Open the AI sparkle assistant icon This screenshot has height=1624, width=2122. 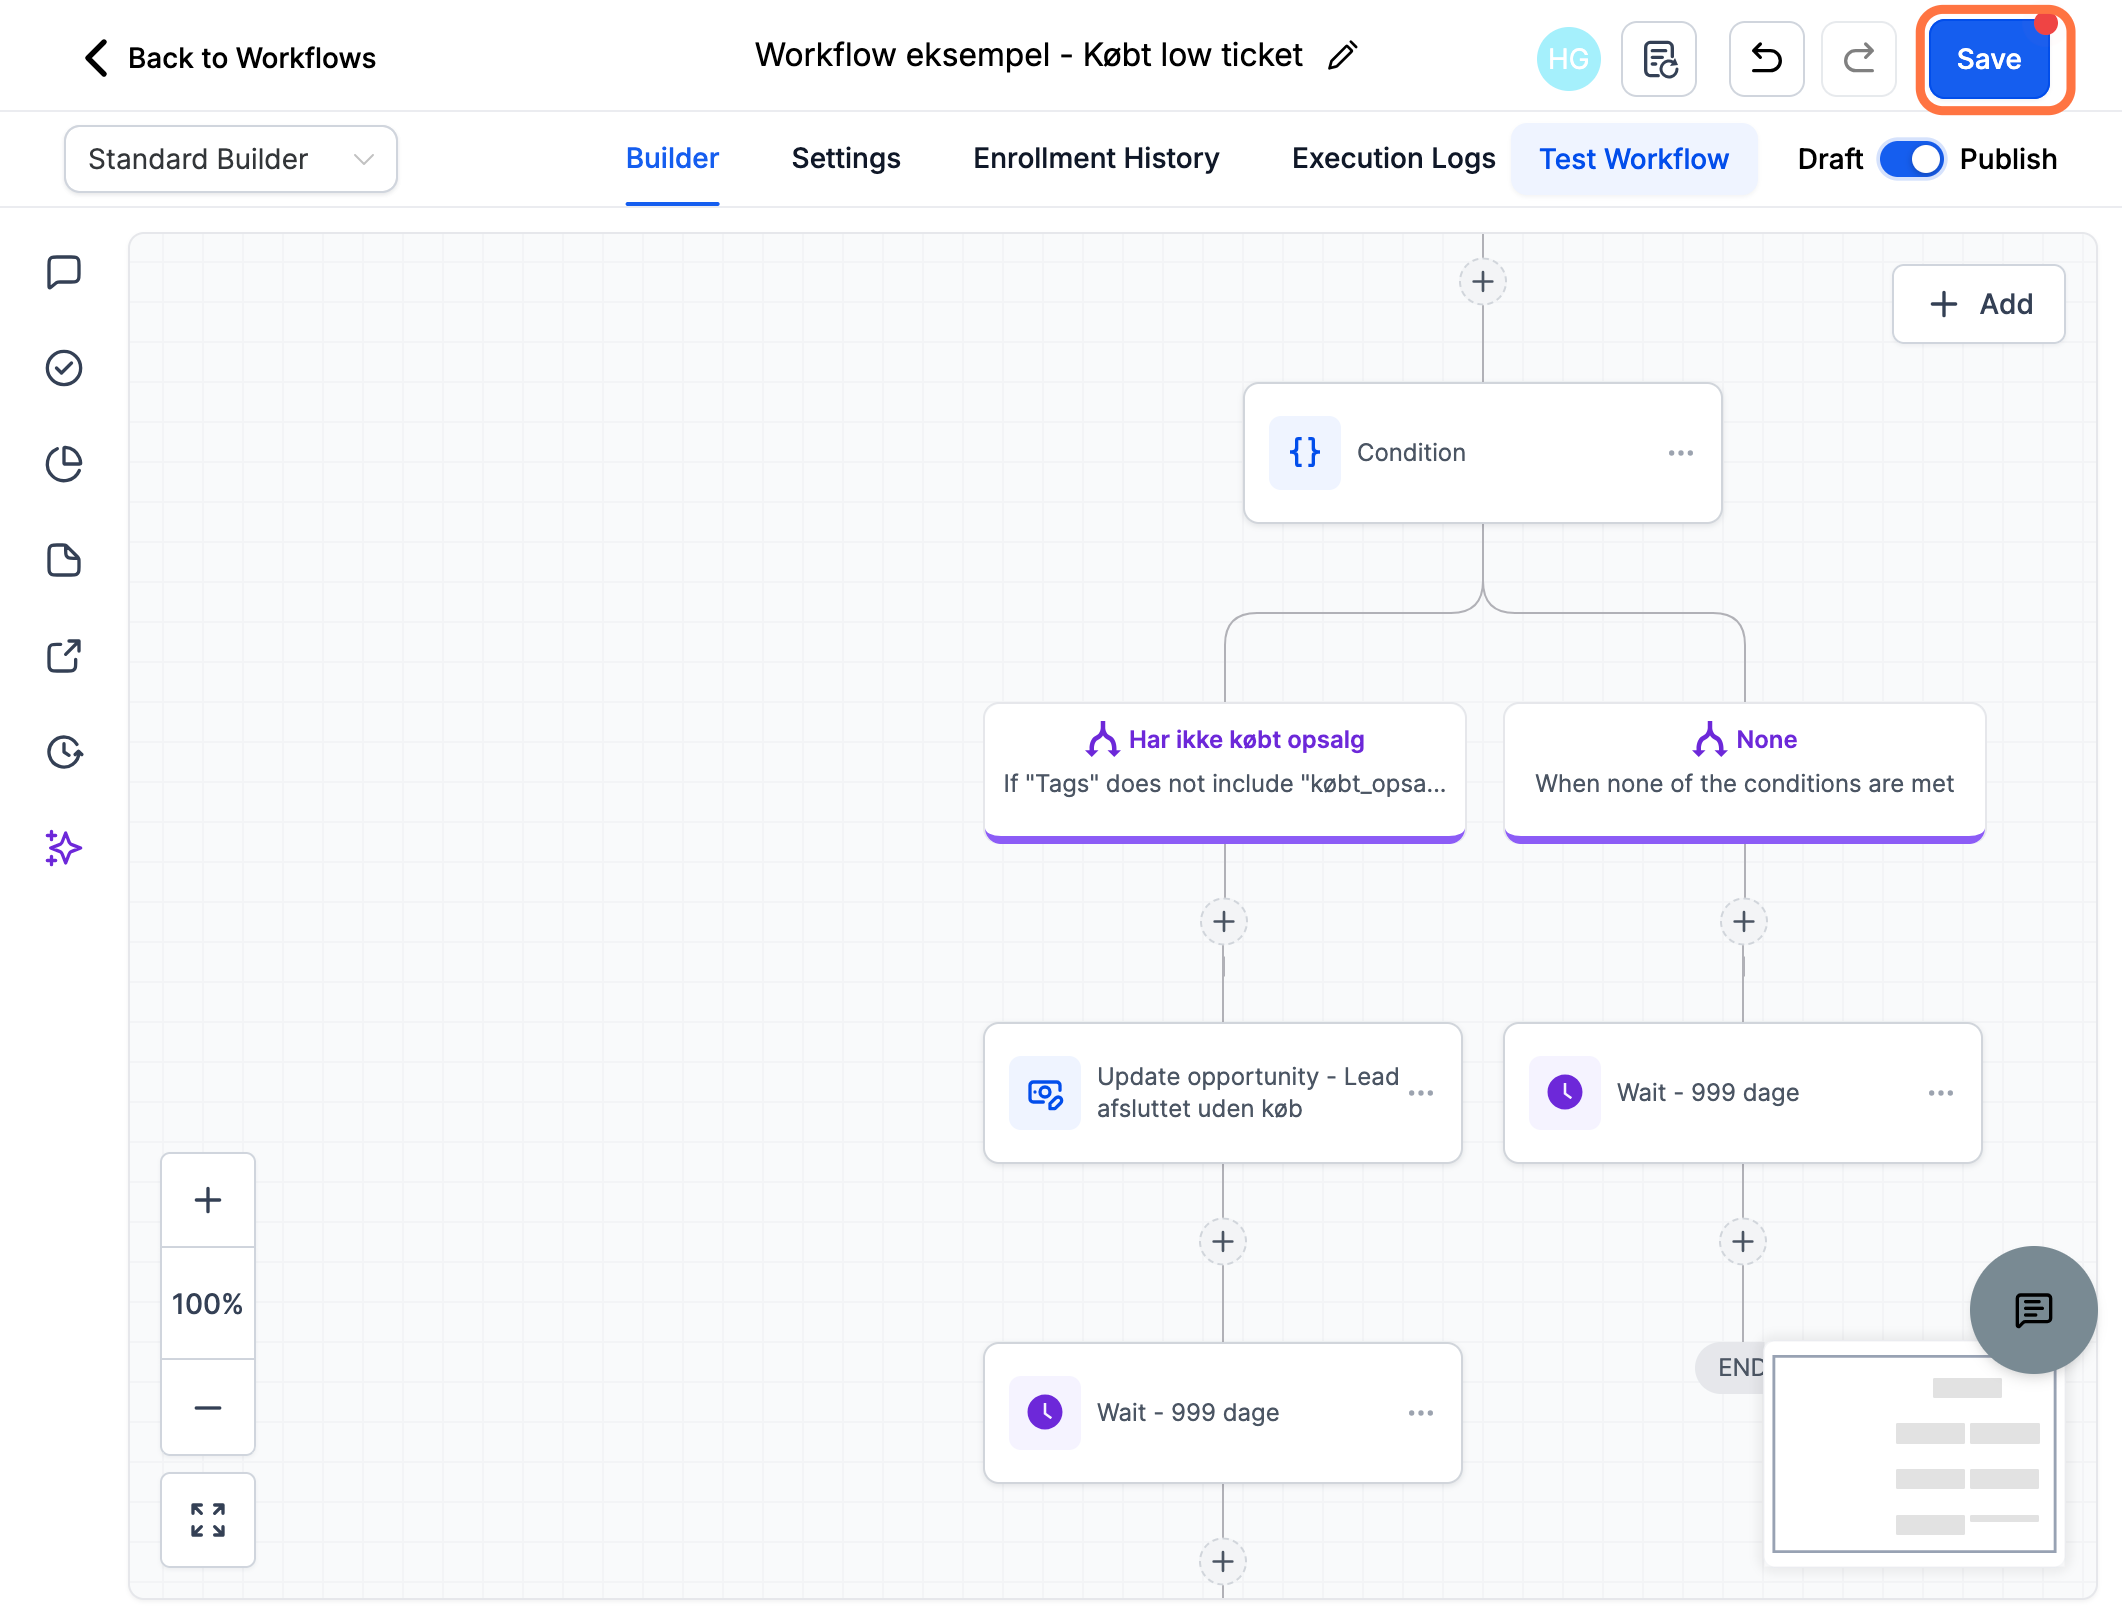64,848
